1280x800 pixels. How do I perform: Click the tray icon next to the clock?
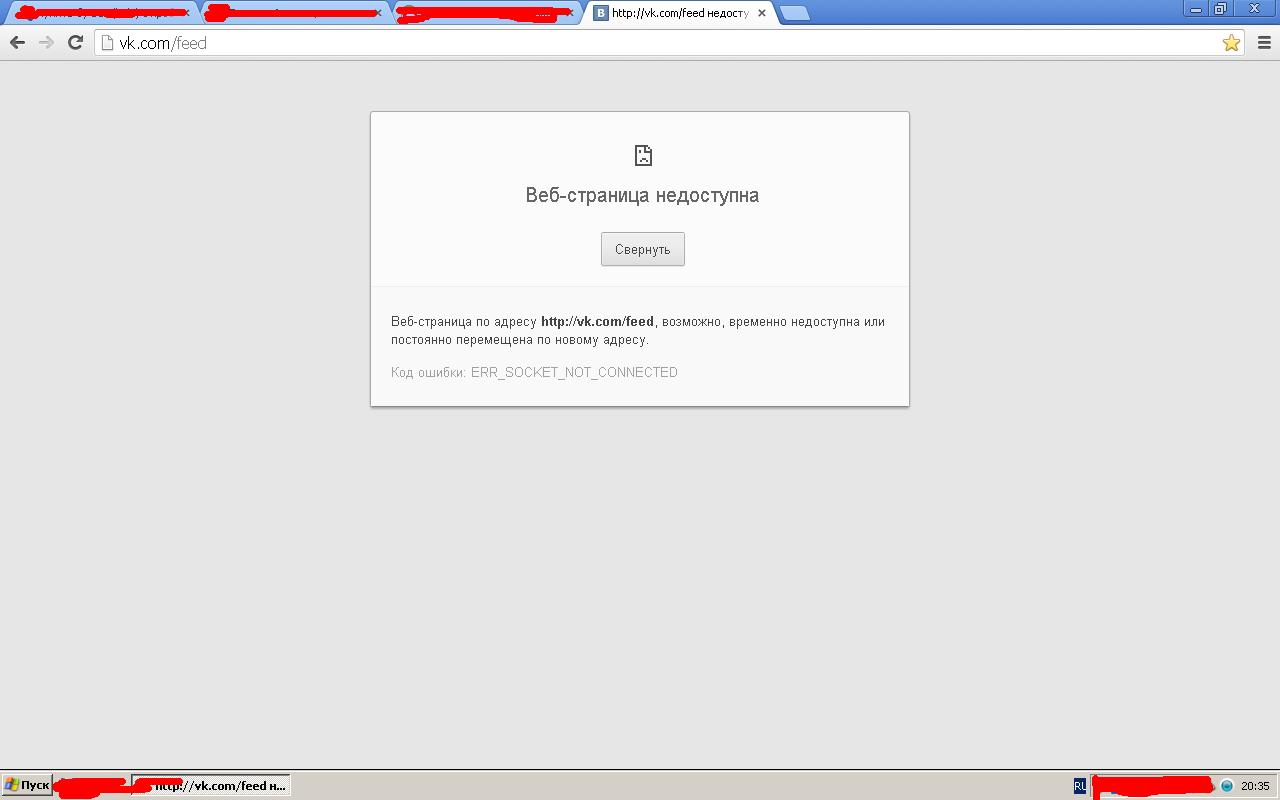[1227, 786]
